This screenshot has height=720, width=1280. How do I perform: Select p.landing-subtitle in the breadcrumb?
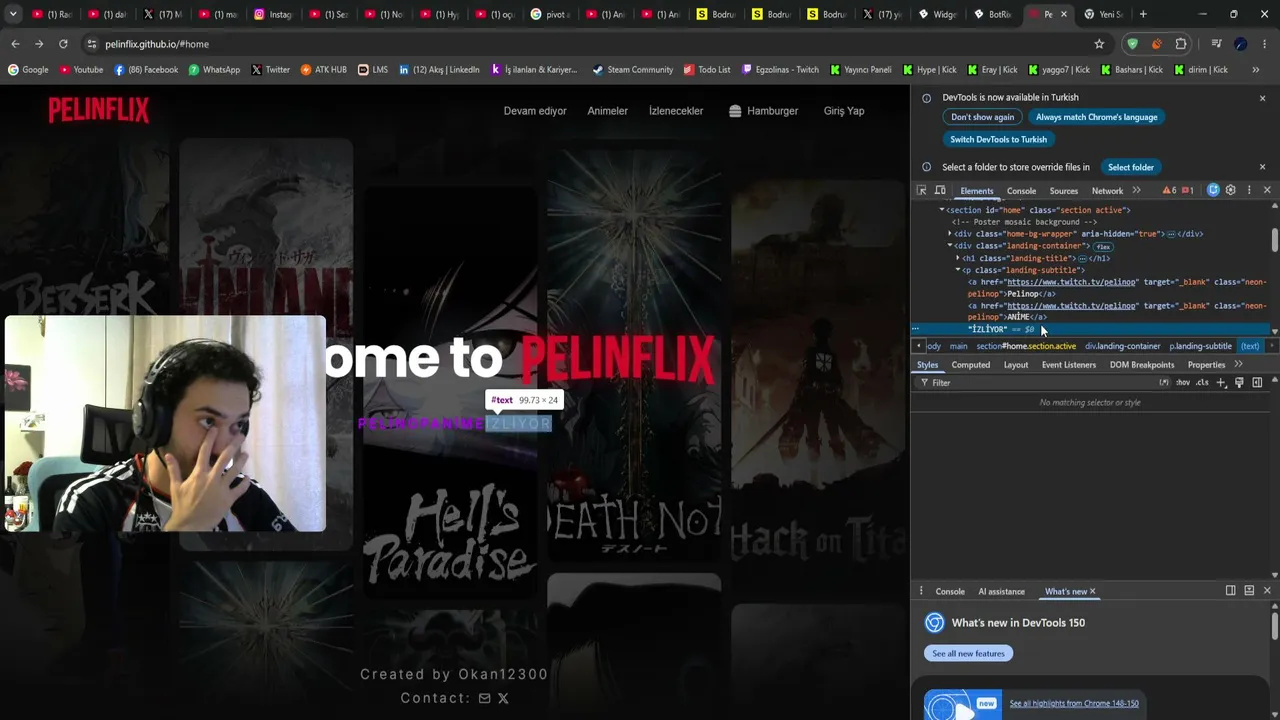coord(1200,346)
